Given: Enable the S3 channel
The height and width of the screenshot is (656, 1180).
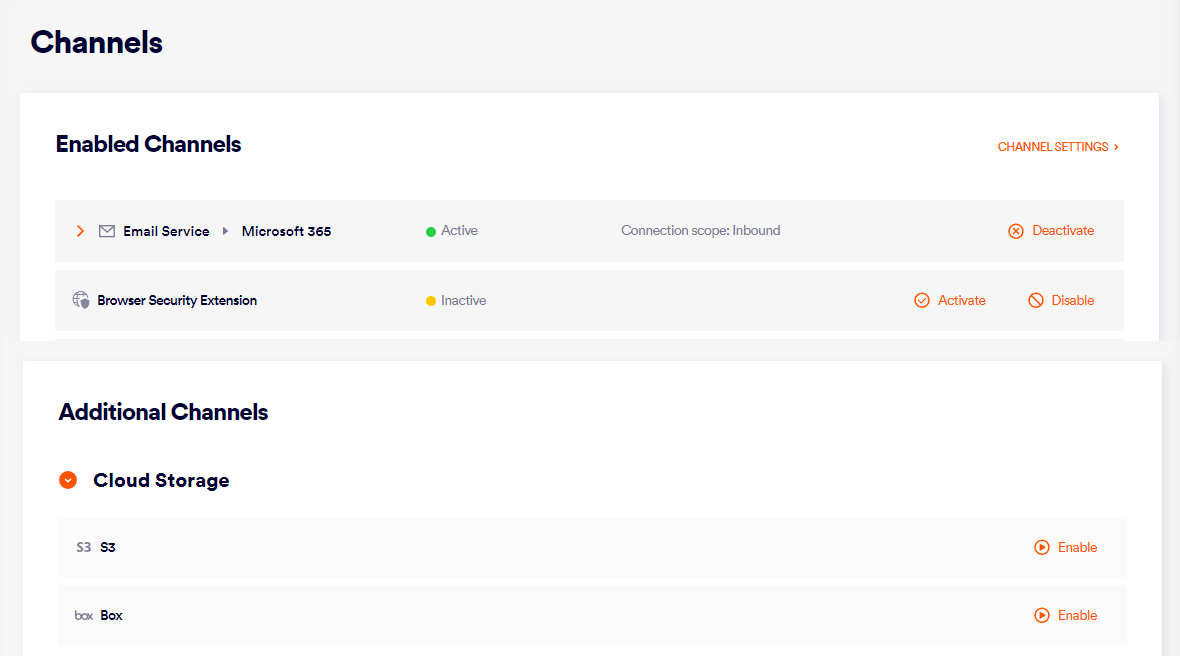Looking at the screenshot, I should 1066,548.
